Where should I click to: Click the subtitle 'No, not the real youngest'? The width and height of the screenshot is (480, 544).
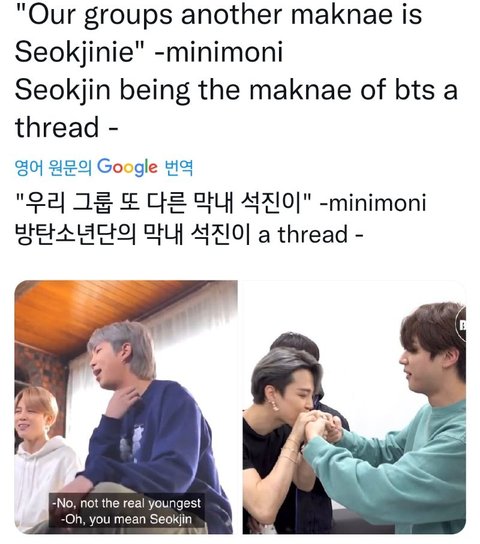pos(127,503)
